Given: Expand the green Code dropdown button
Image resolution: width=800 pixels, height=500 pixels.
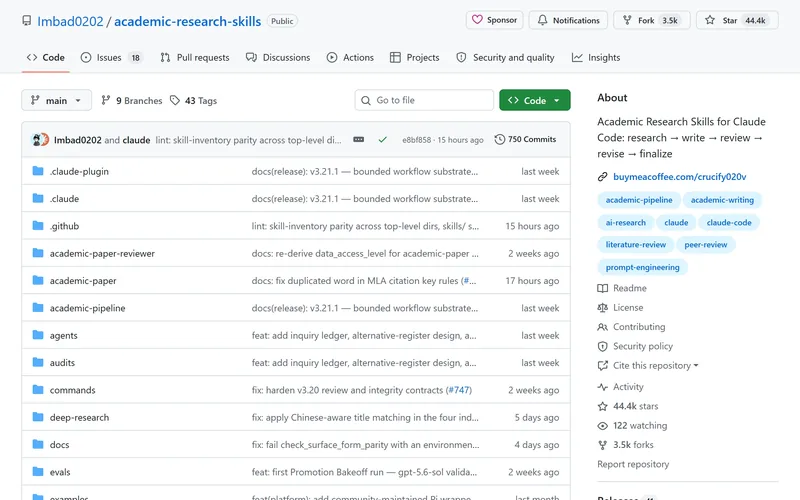Looking at the screenshot, I should click(535, 100).
